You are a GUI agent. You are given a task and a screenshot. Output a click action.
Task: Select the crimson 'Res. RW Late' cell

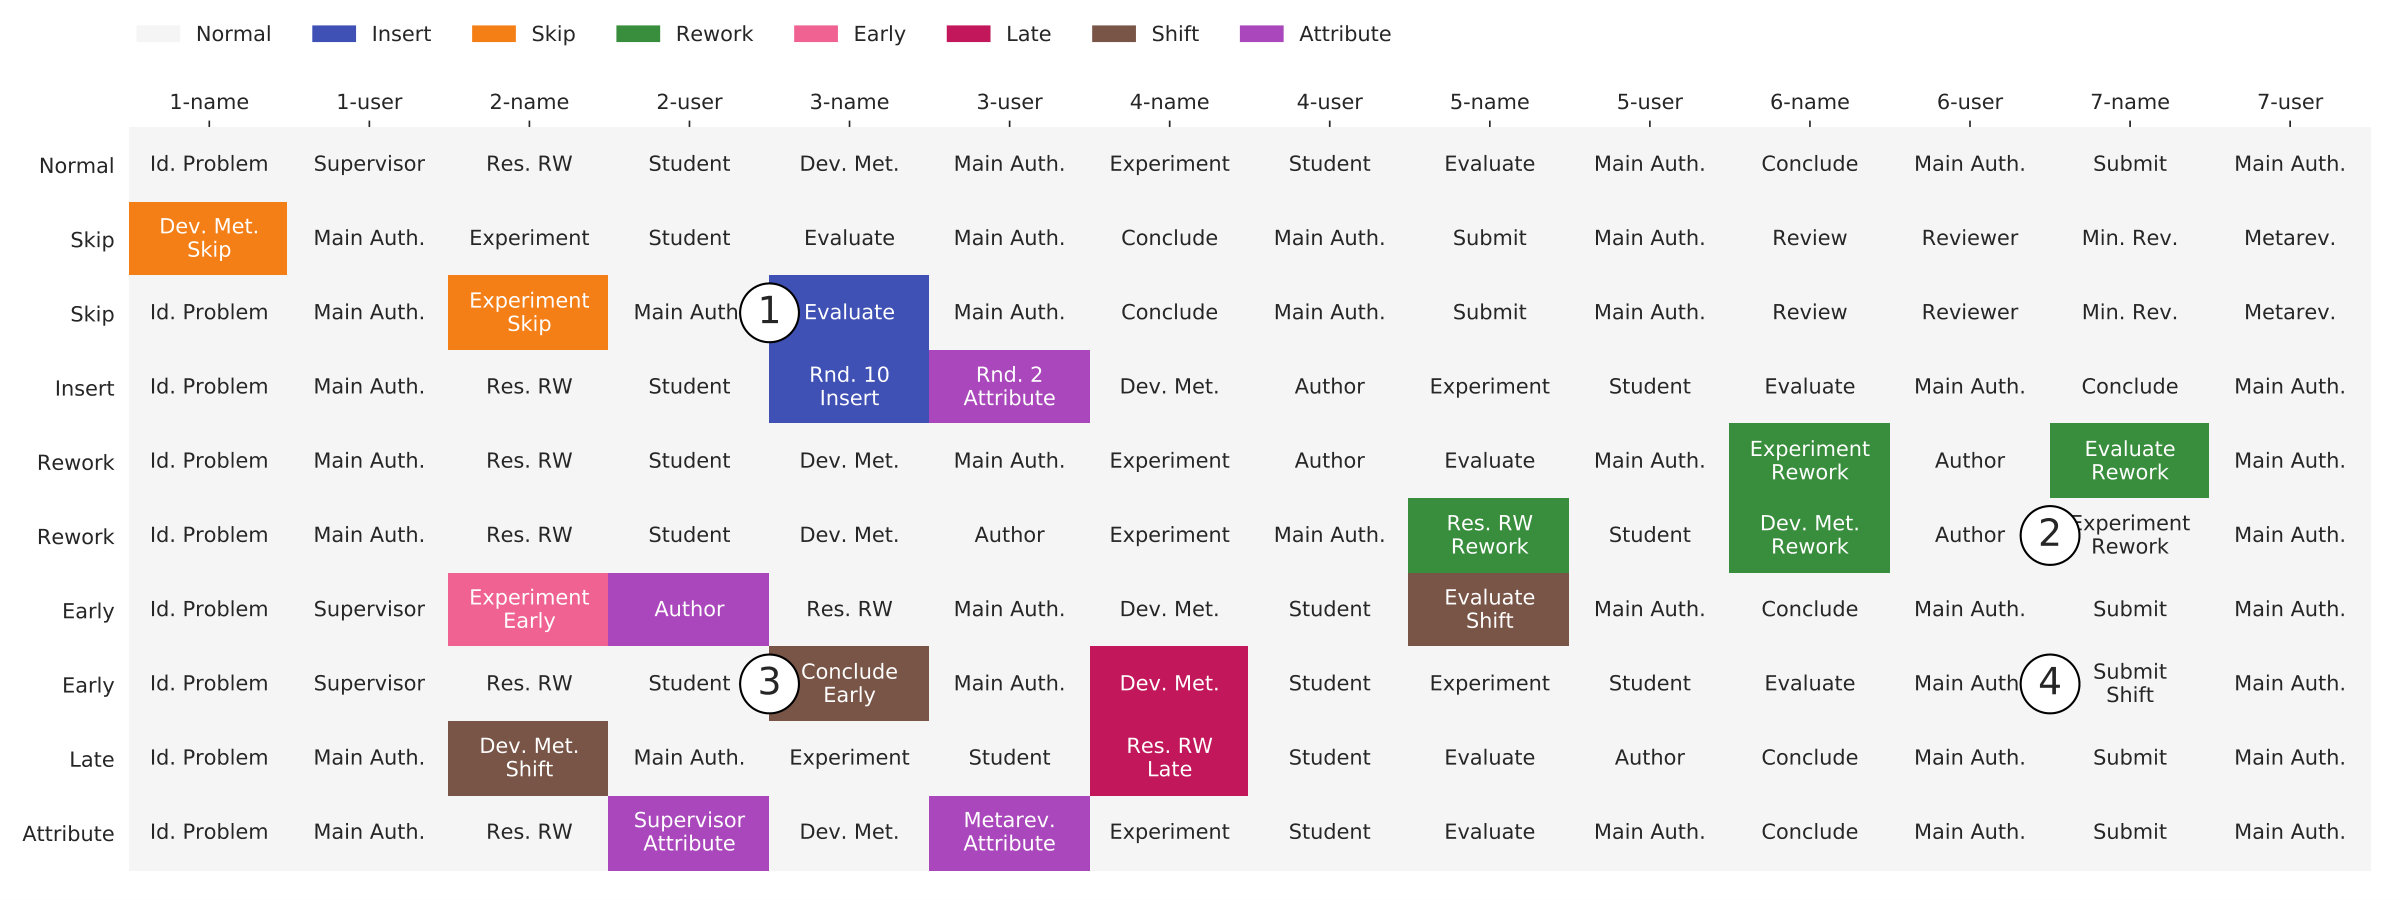tap(1169, 758)
